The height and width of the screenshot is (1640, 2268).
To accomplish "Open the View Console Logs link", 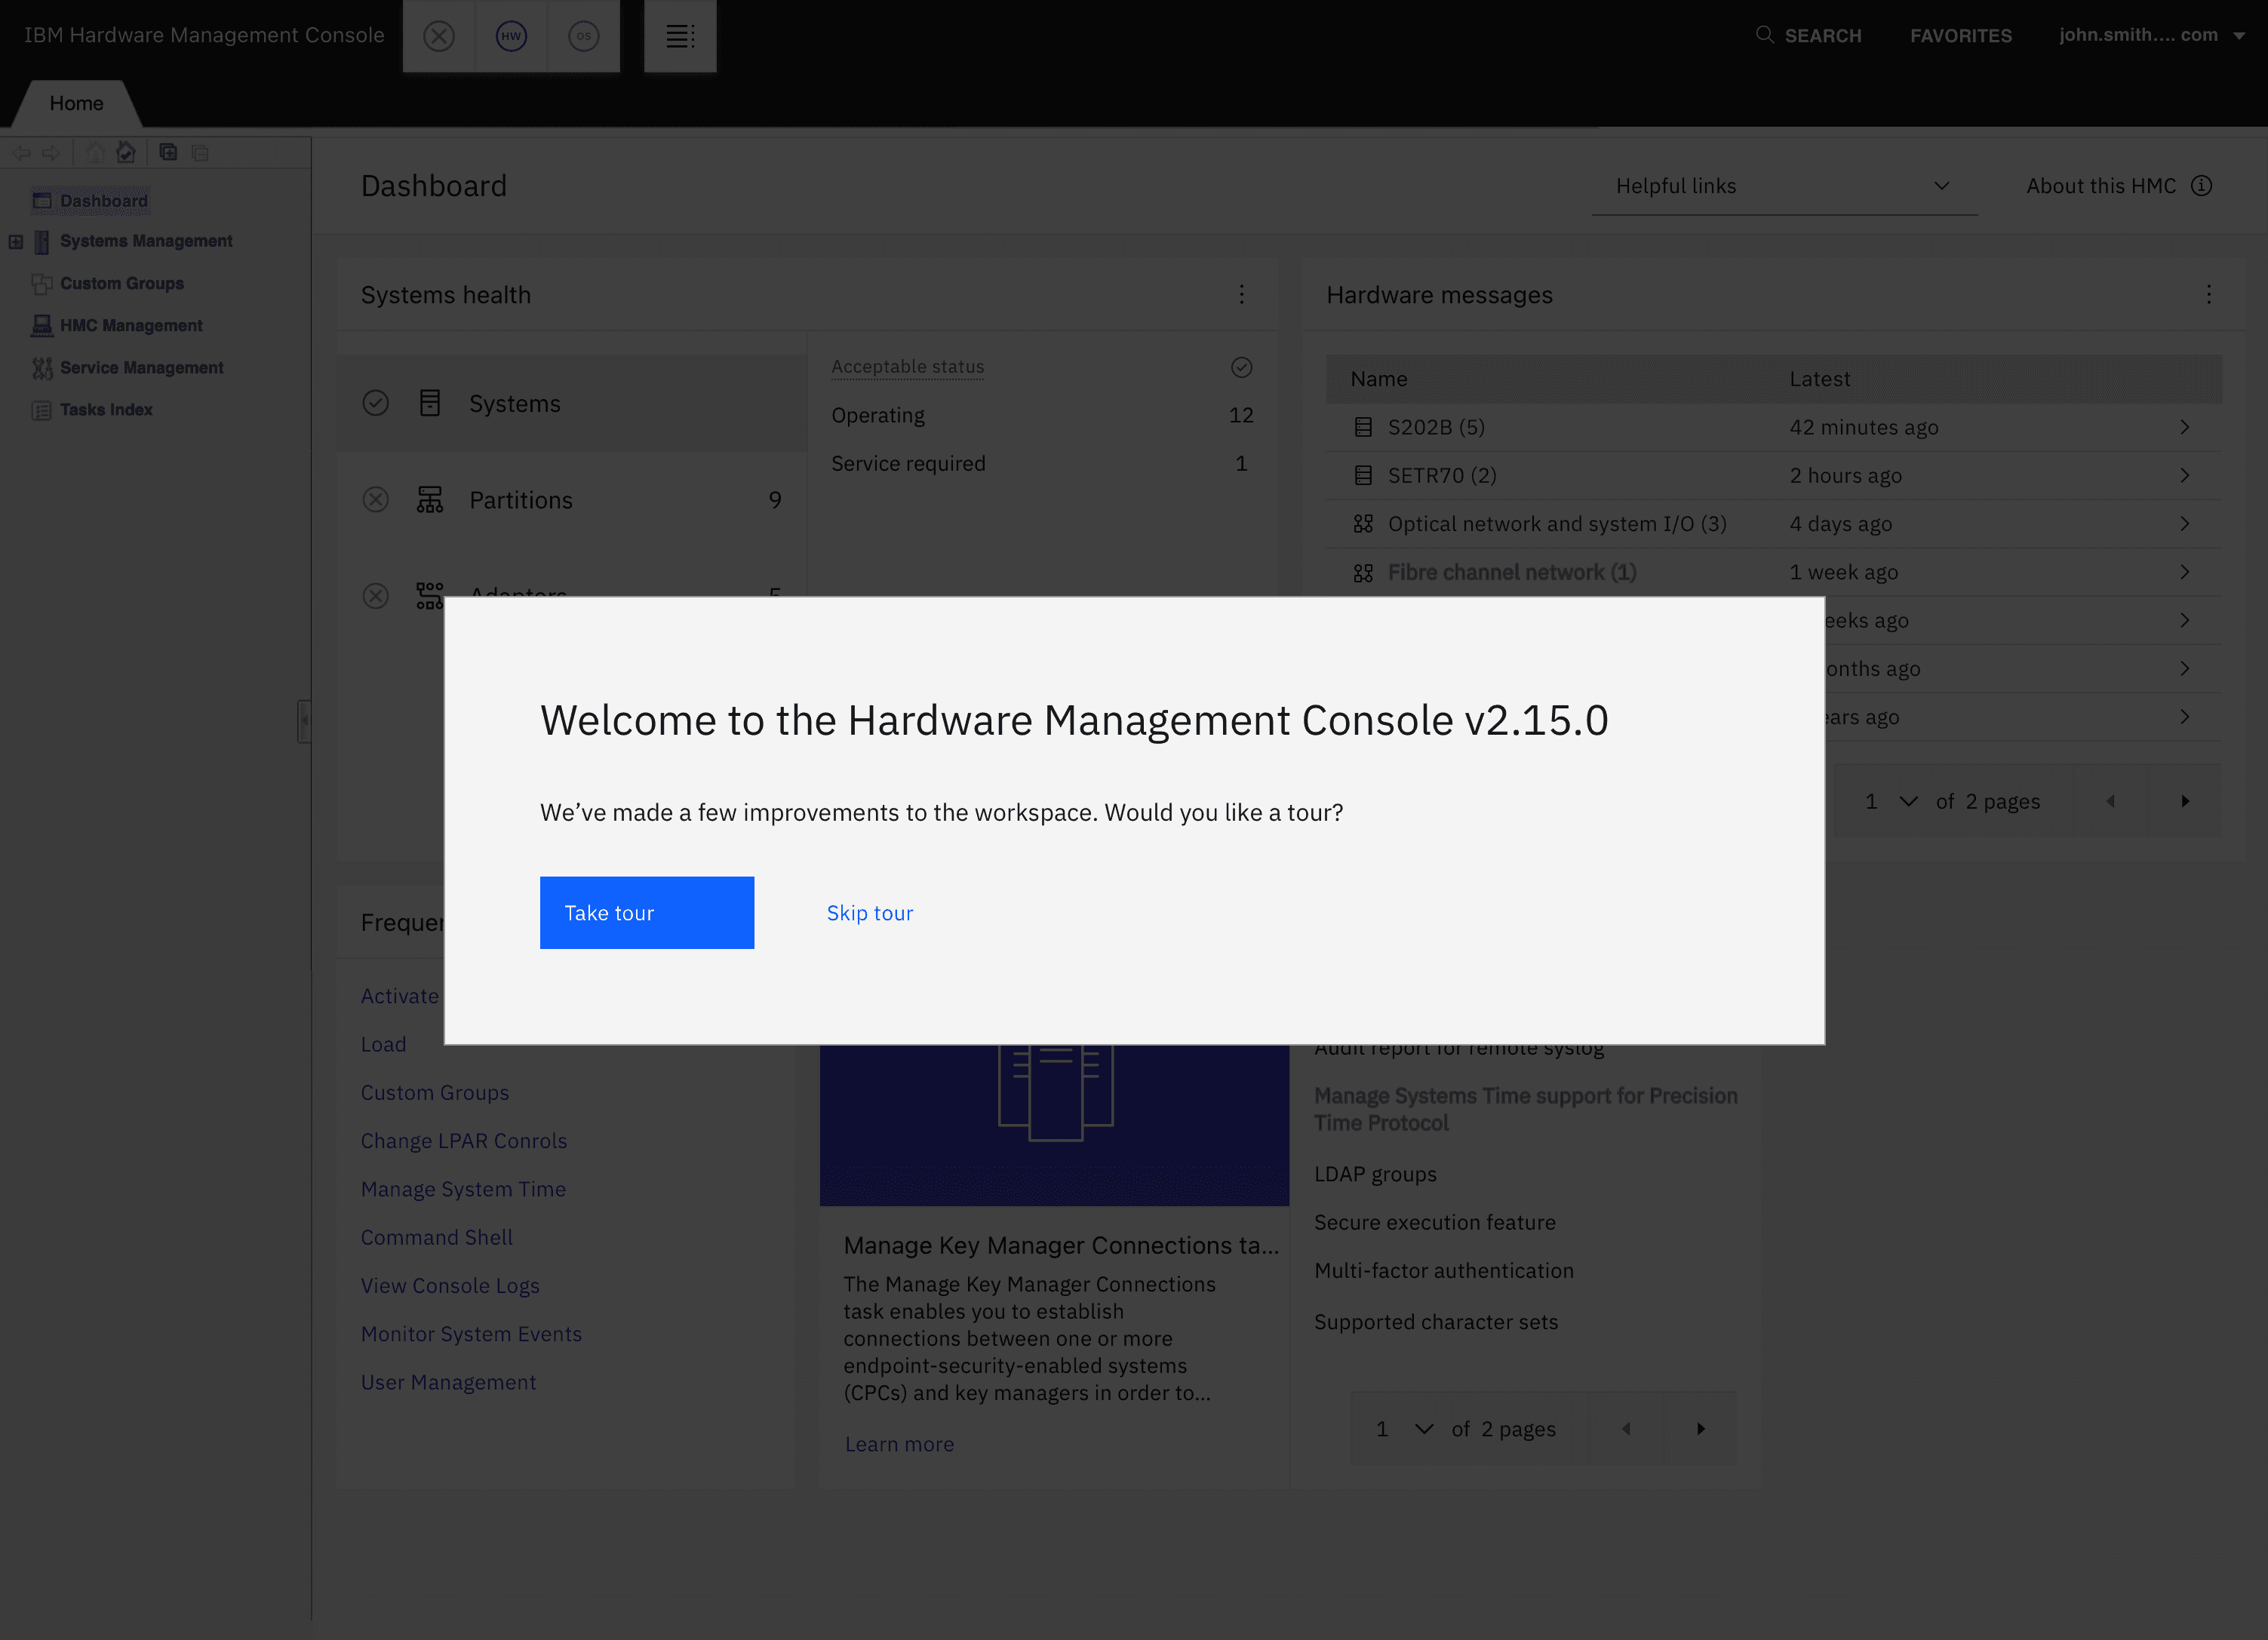I will coord(450,1285).
